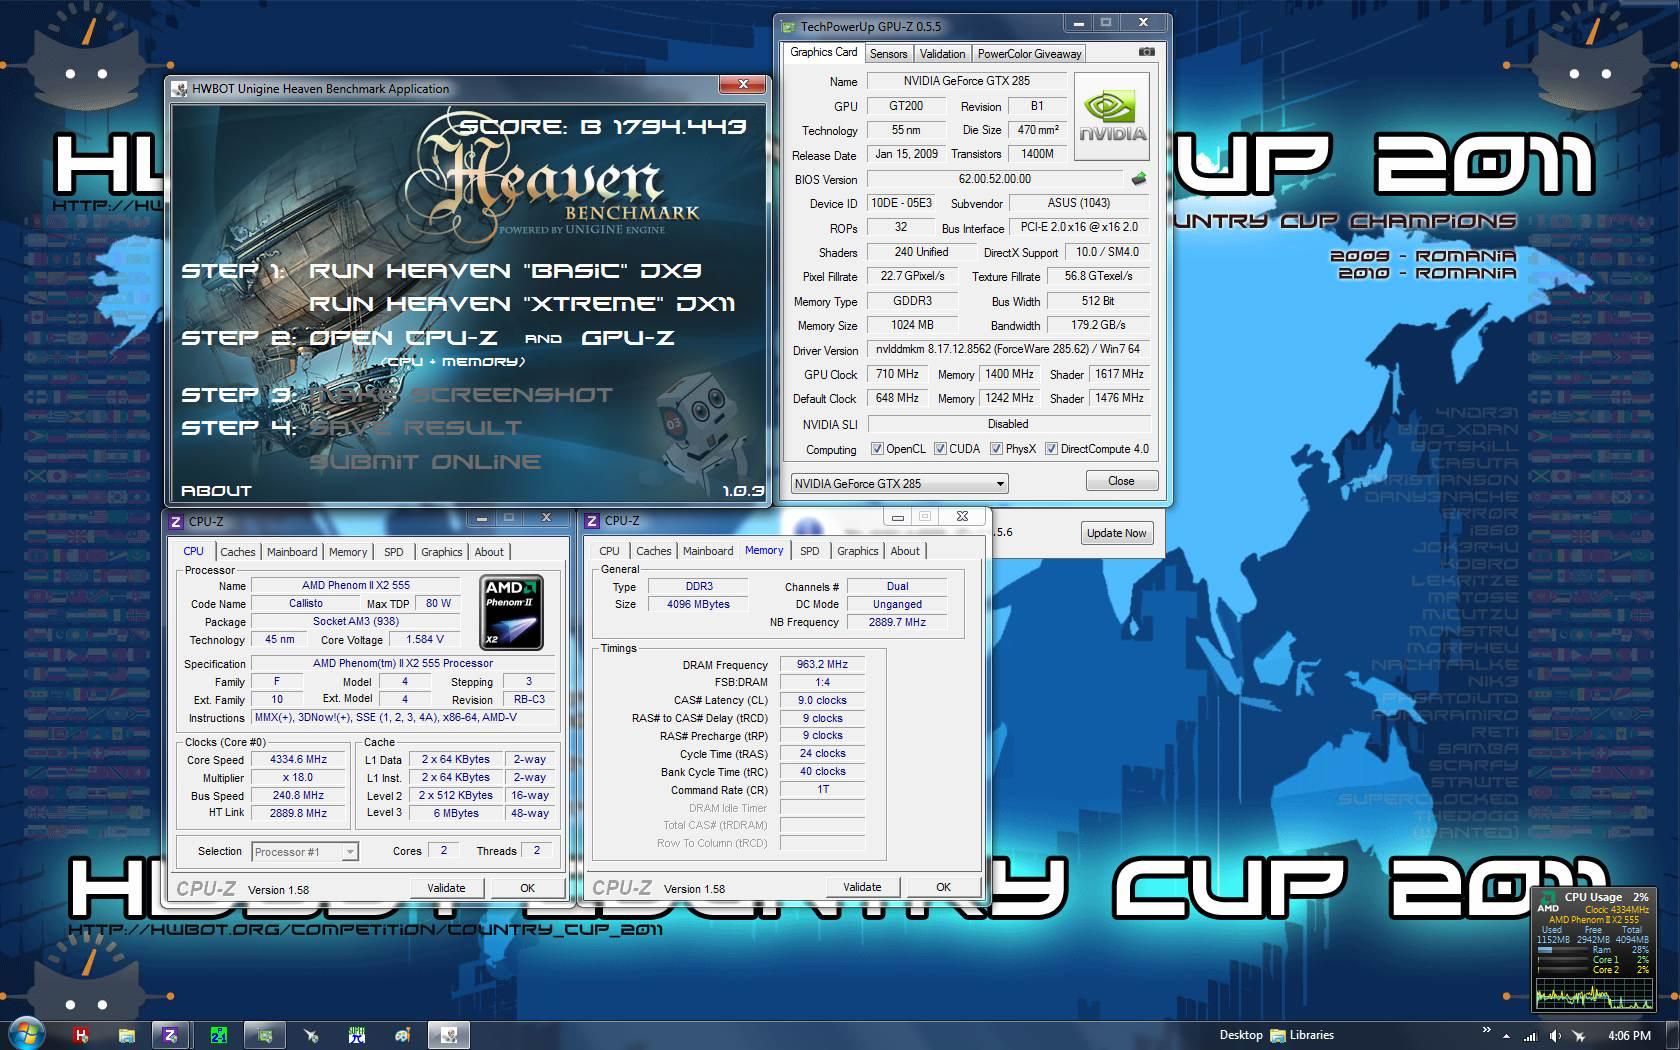Screen dimensions: 1680x1050
Task: Toggle the PhysX checkbox in GPU-Z
Action: click(996, 449)
